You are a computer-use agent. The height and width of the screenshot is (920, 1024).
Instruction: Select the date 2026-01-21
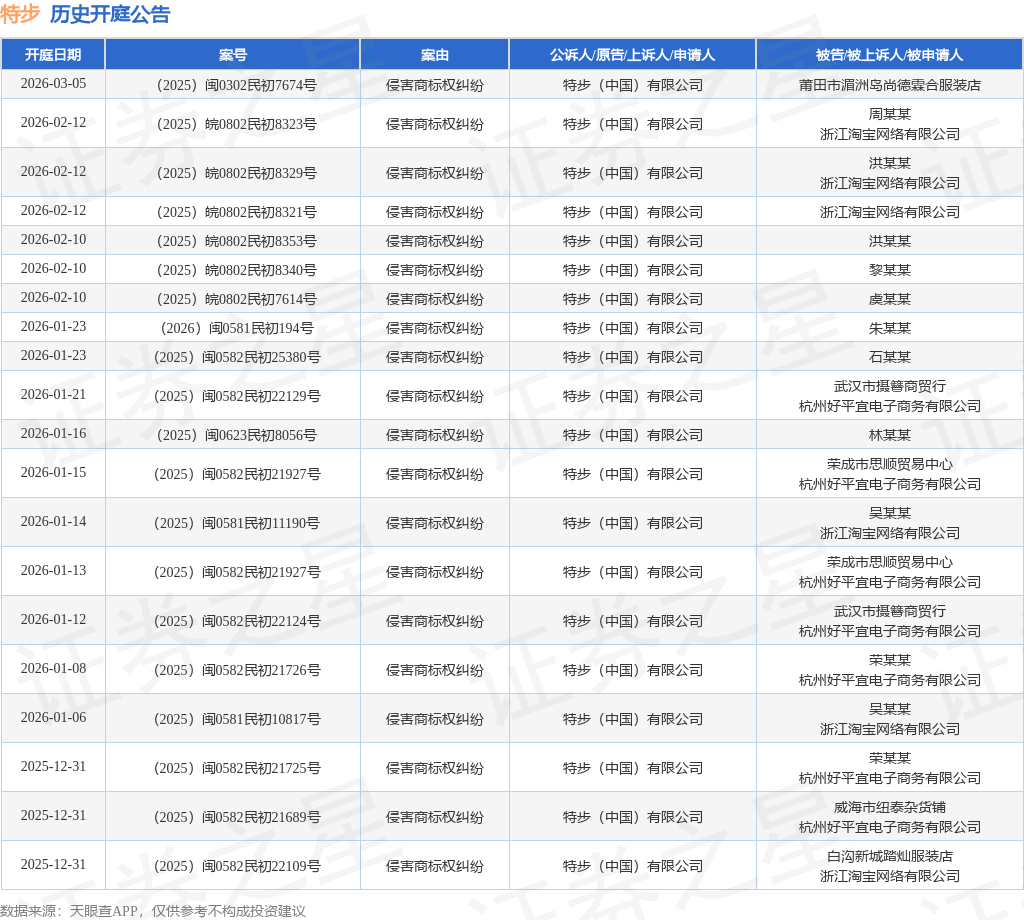[53, 394]
